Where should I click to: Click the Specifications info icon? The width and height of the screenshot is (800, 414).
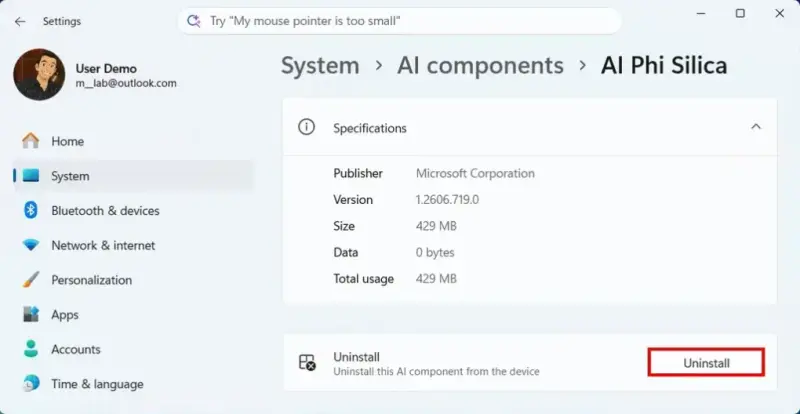click(x=306, y=128)
